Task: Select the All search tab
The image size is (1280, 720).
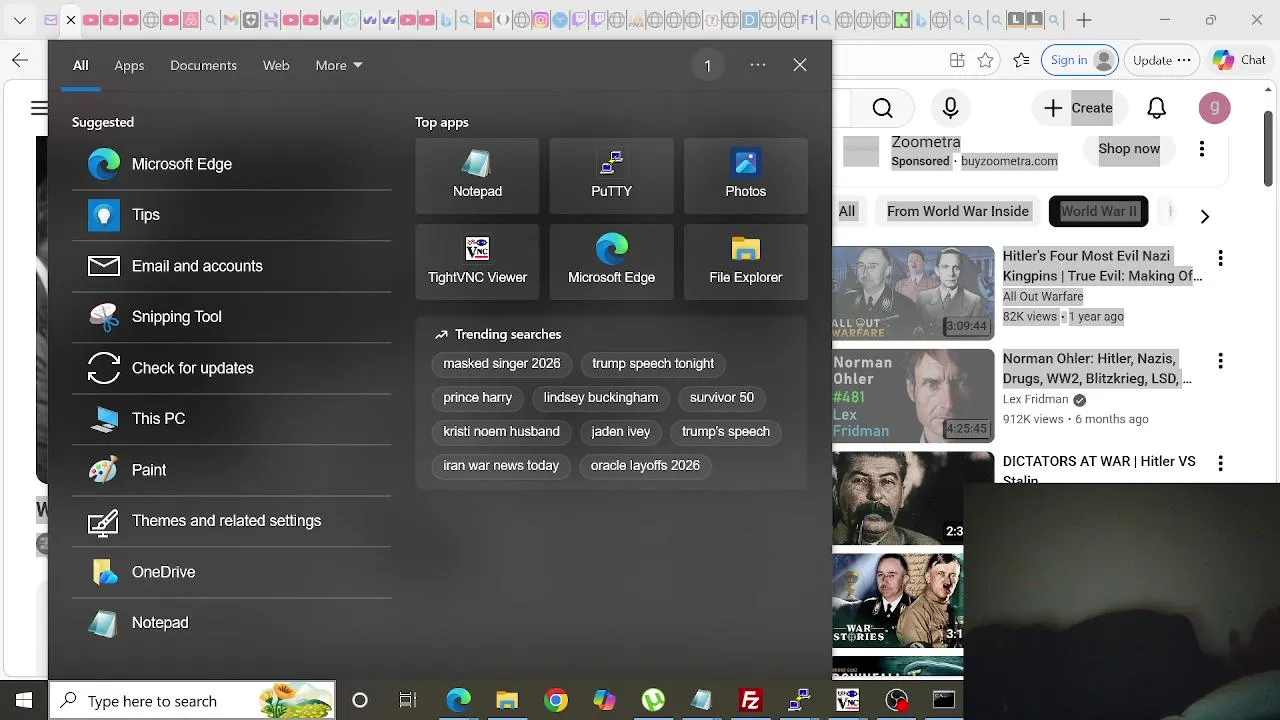Action: point(80,65)
